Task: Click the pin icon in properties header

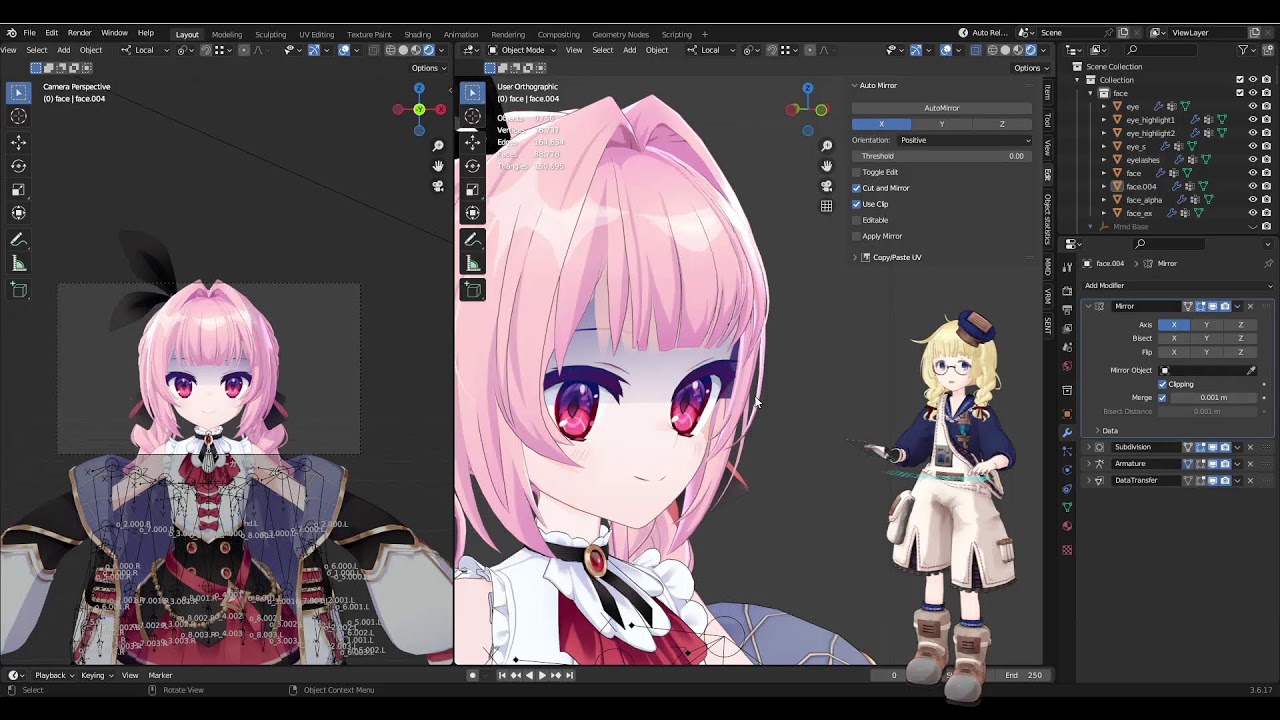Action: [1269, 263]
